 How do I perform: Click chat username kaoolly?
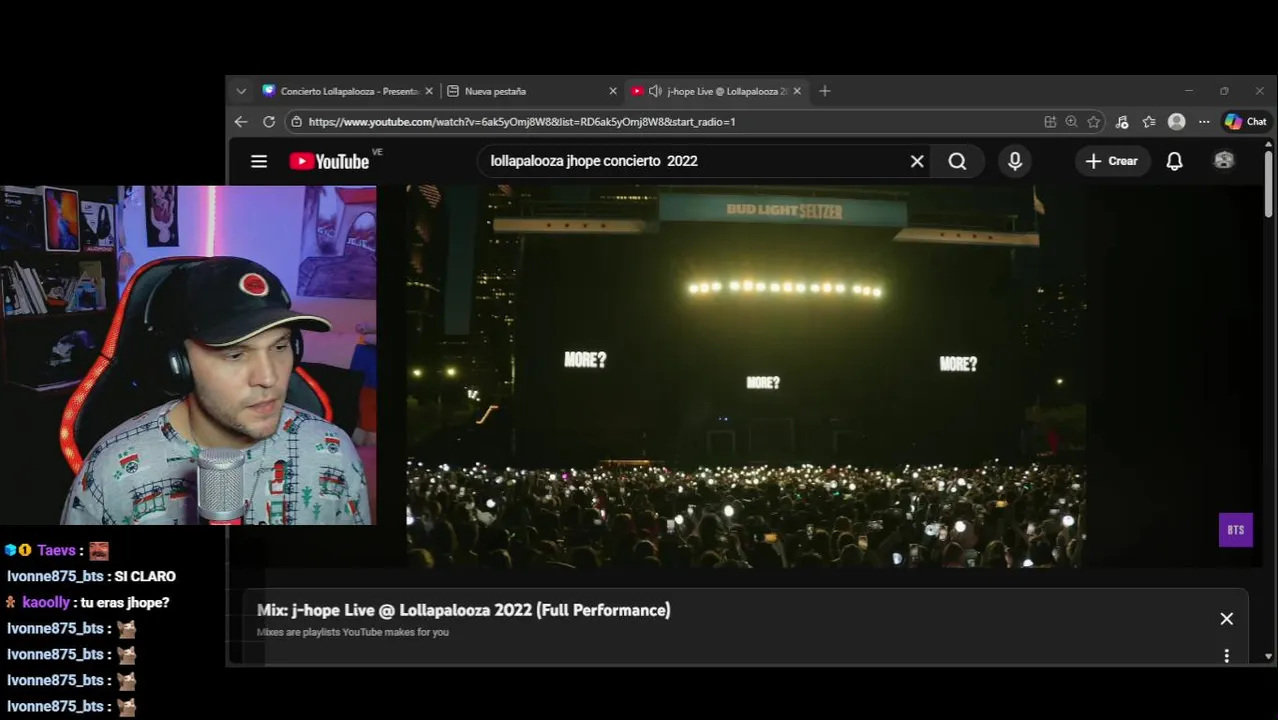pyautogui.click(x=46, y=602)
